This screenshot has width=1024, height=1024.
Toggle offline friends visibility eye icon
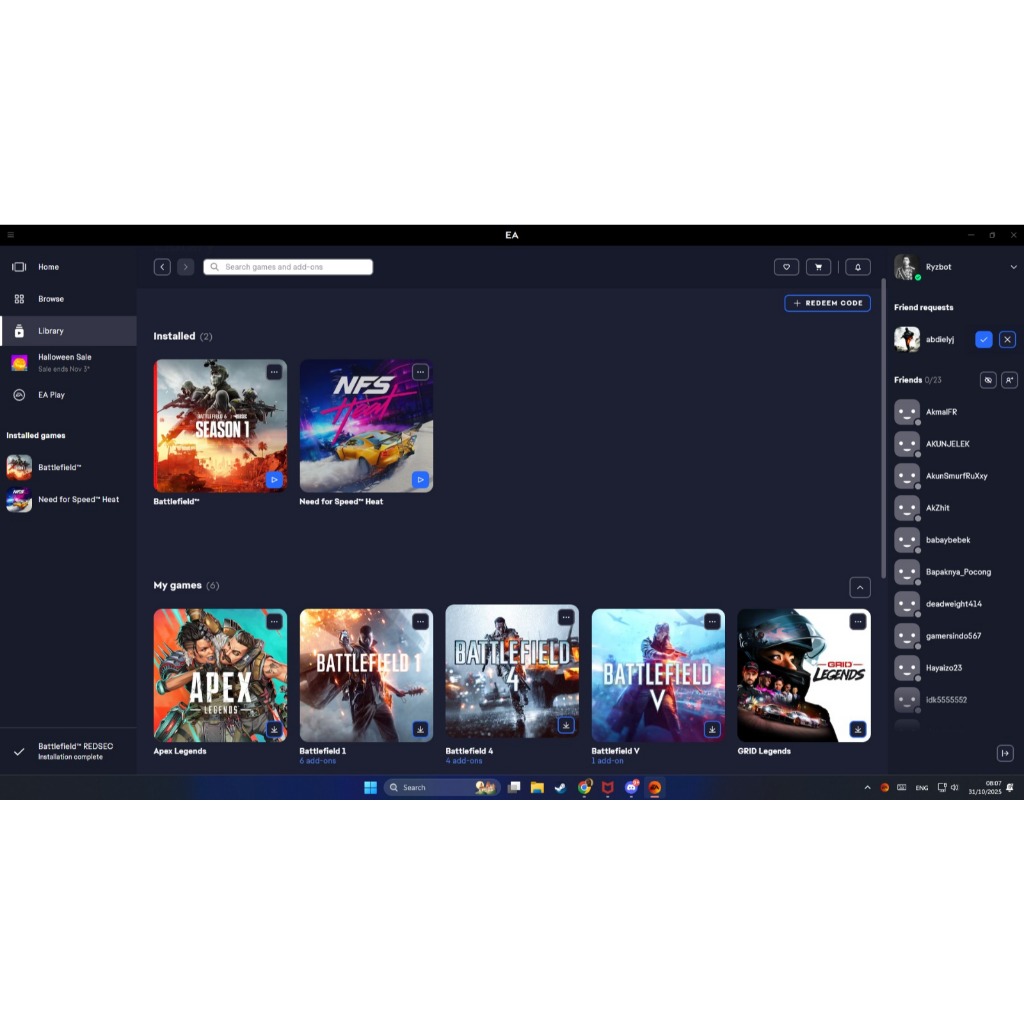click(x=987, y=380)
